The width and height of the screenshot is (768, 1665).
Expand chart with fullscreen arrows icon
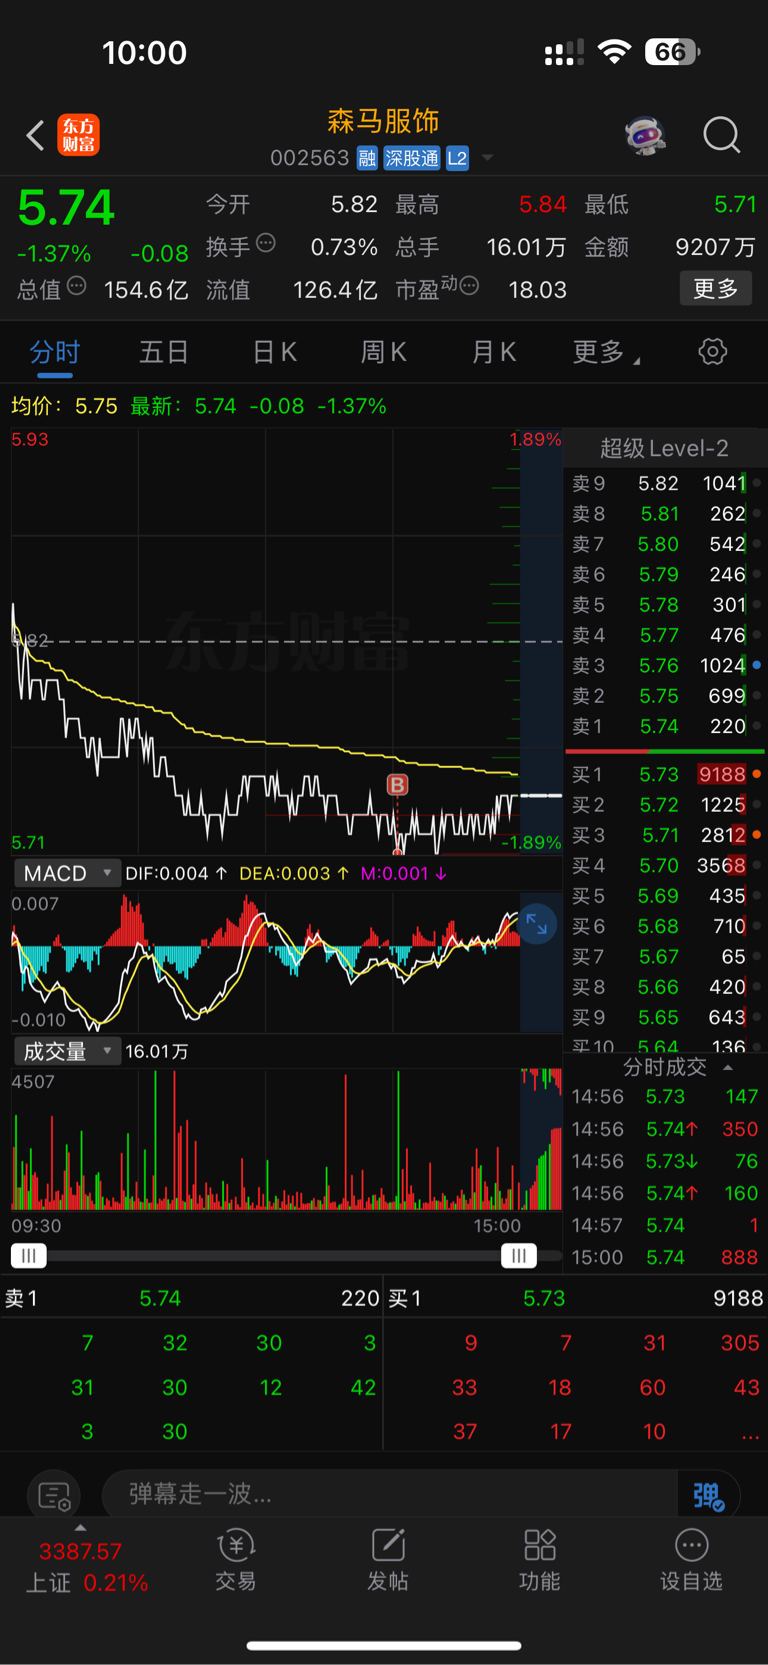[x=537, y=924]
